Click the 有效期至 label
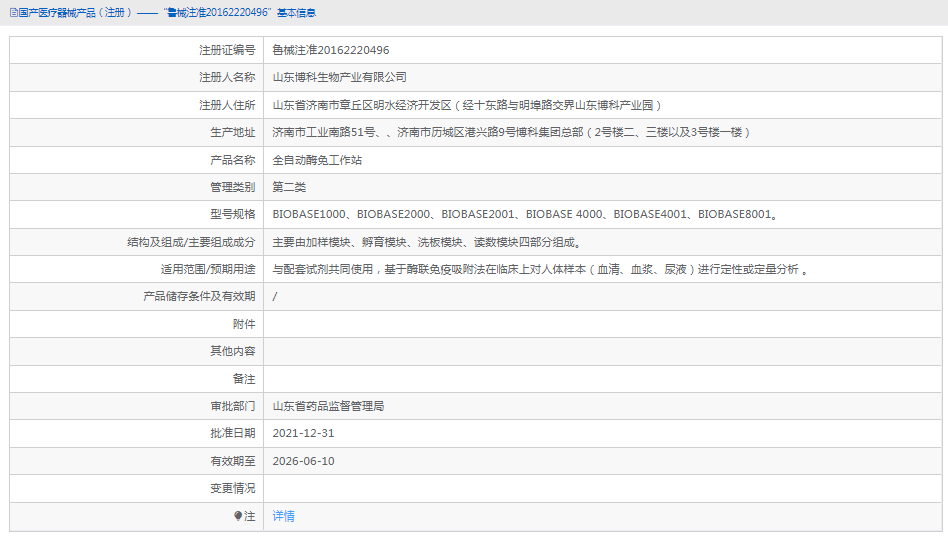The image size is (948, 538). (233, 461)
